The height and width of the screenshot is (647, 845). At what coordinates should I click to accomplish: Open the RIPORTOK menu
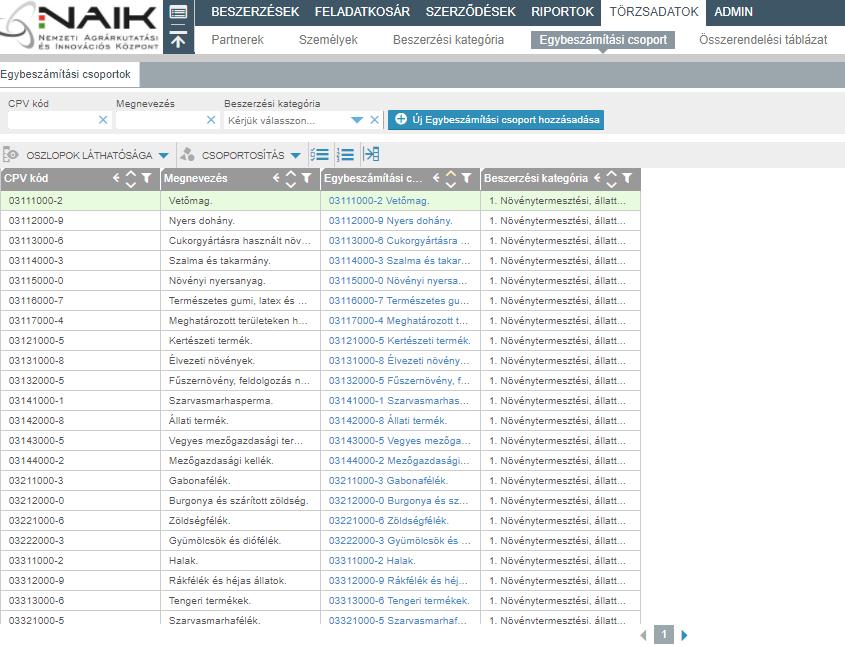pyautogui.click(x=562, y=11)
